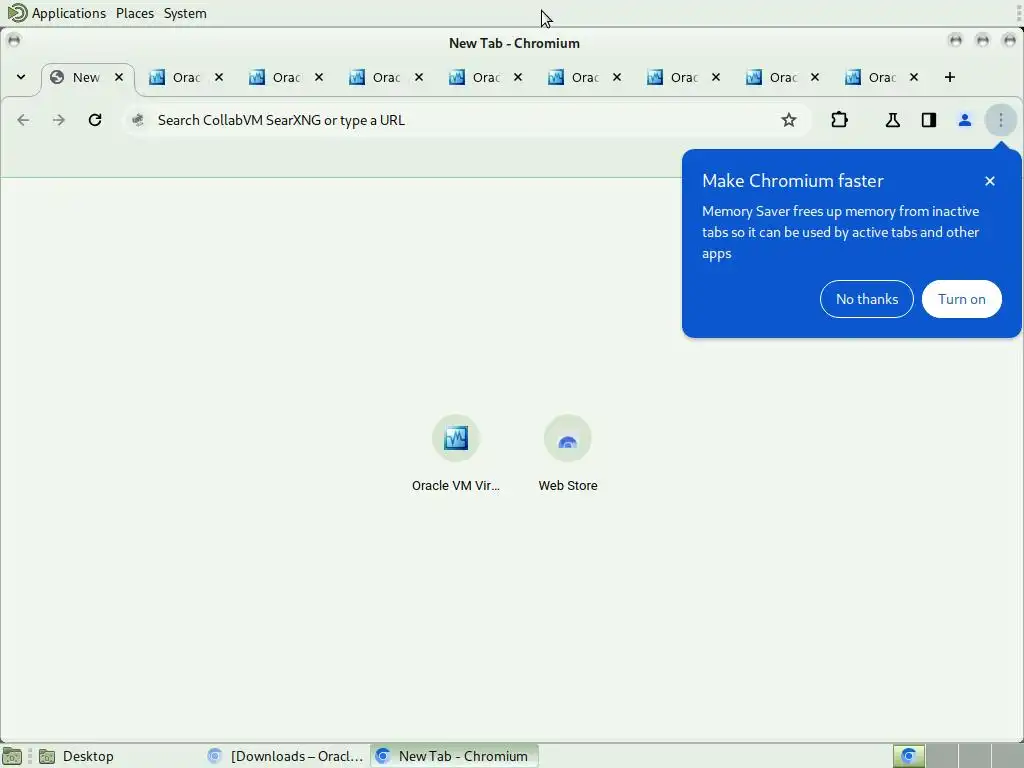
Task: Open a new tab with plus button
Action: click(950, 77)
